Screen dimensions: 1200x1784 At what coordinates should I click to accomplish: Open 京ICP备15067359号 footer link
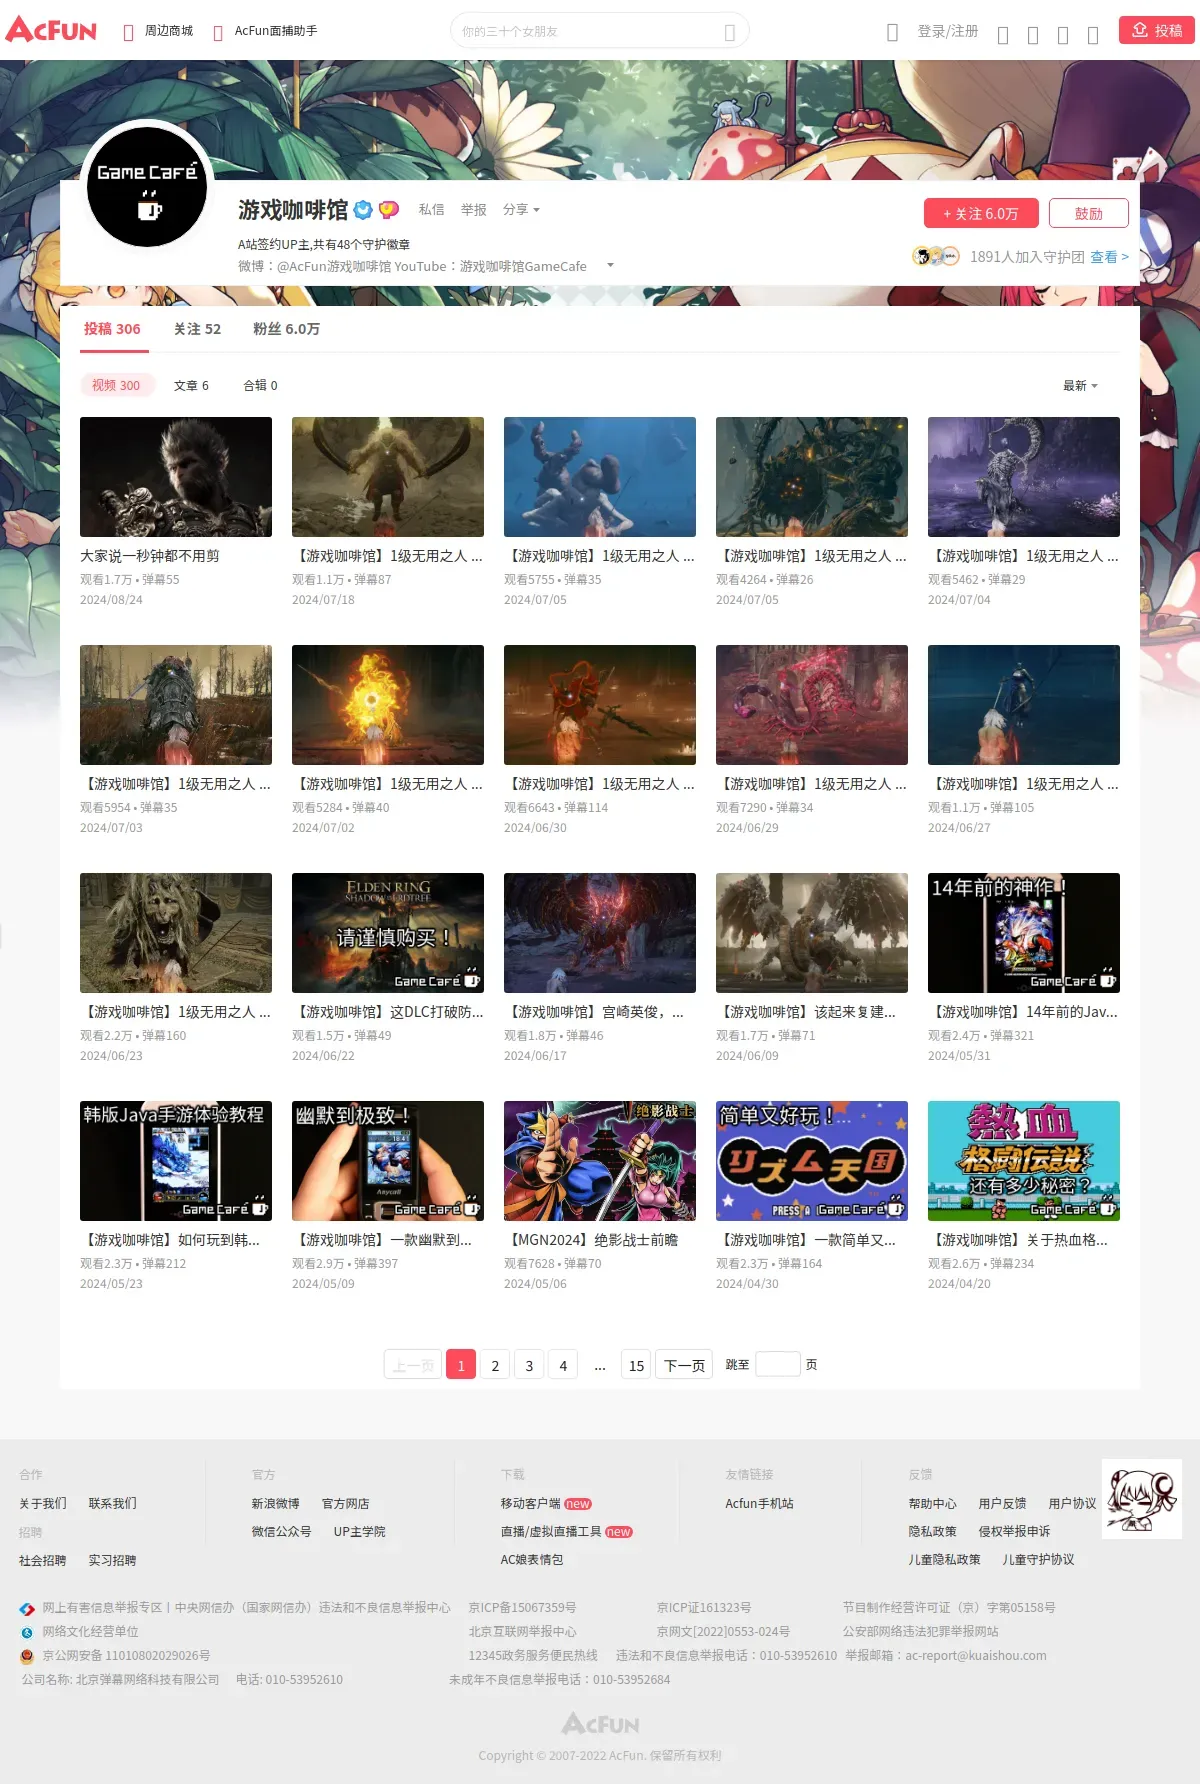[x=522, y=1607]
